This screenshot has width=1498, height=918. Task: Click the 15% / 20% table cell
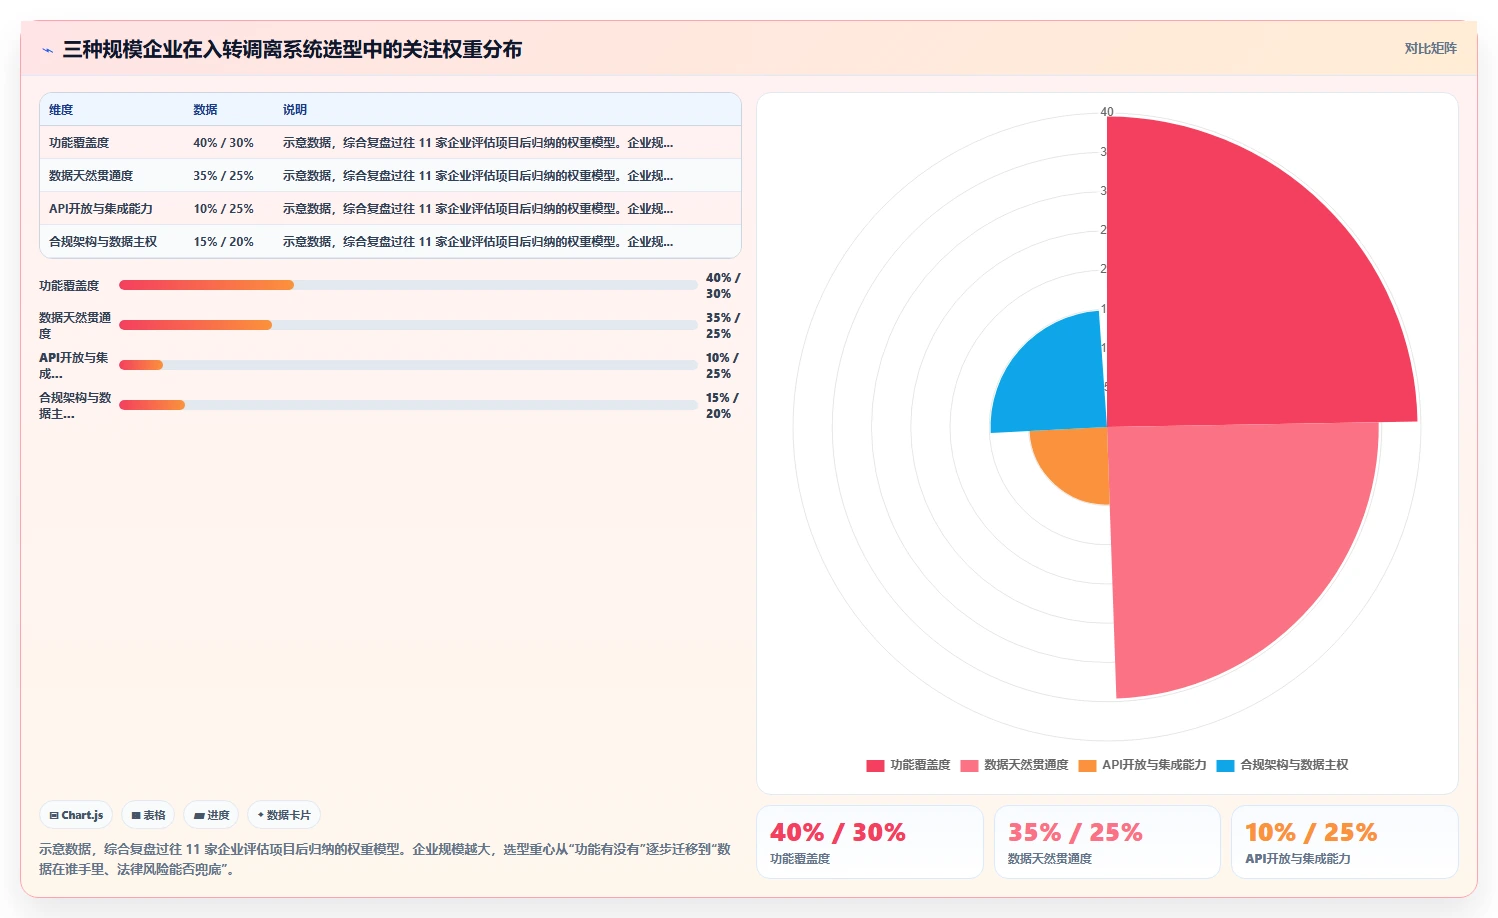(229, 242)
